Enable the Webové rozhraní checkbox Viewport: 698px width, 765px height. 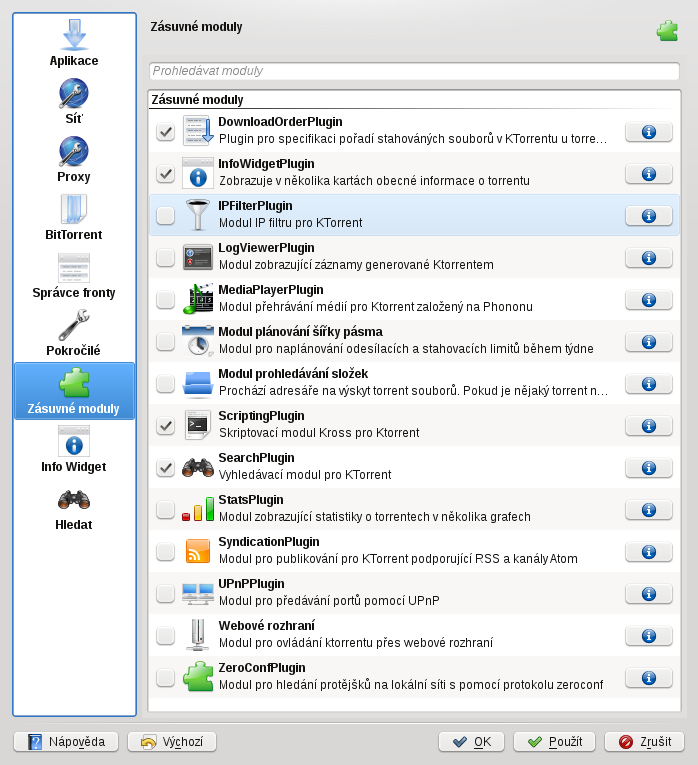[x=165, y=635]
